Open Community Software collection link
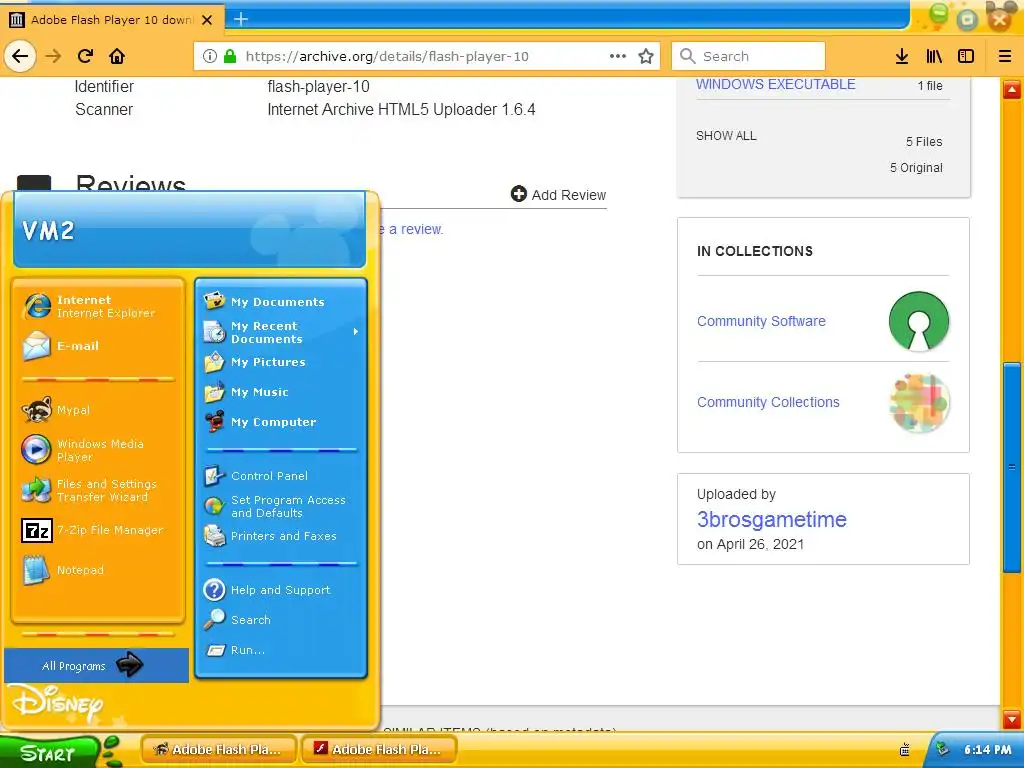Viewport: 1024px width, 768px height. (761, 321)
